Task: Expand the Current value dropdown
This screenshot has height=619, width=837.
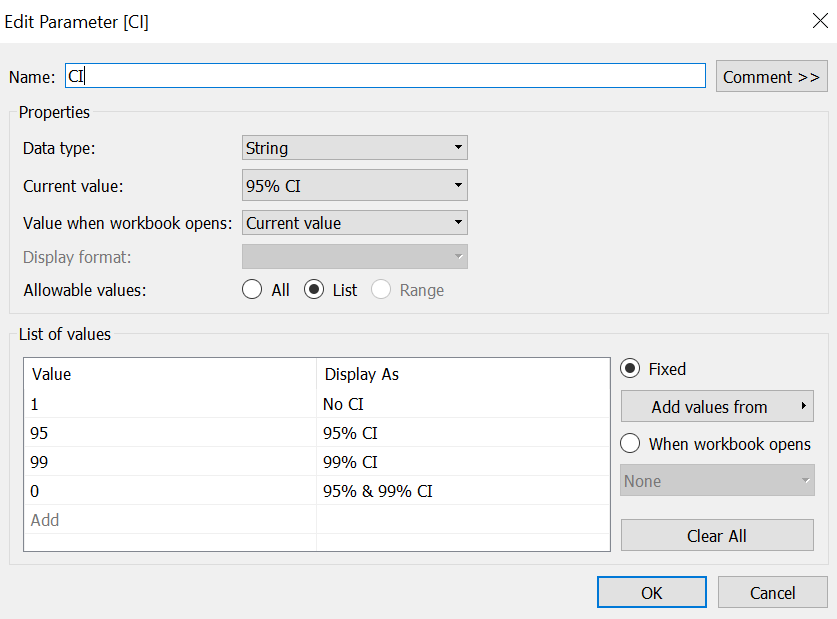Action: (x=354, y=185)
